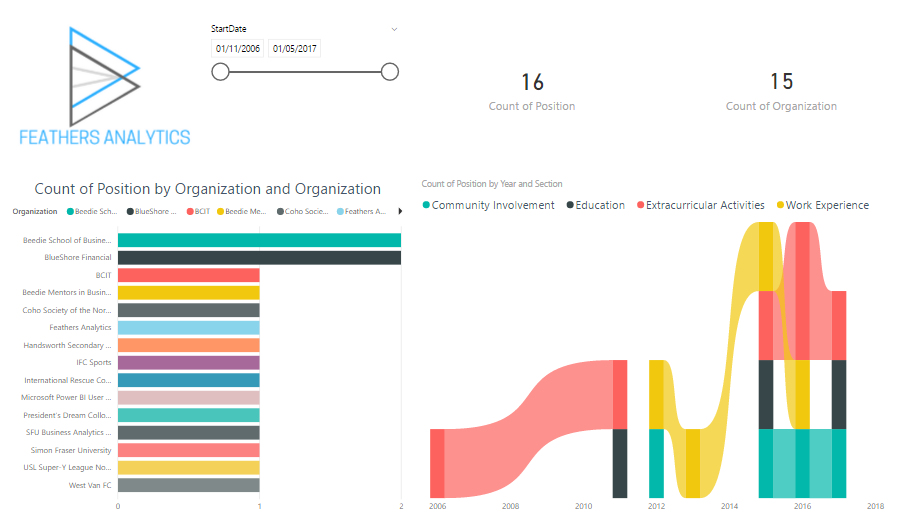Click 'Count of Position by Year and Section' title
This screenshot has height=528, width=903.
(492, 184)
